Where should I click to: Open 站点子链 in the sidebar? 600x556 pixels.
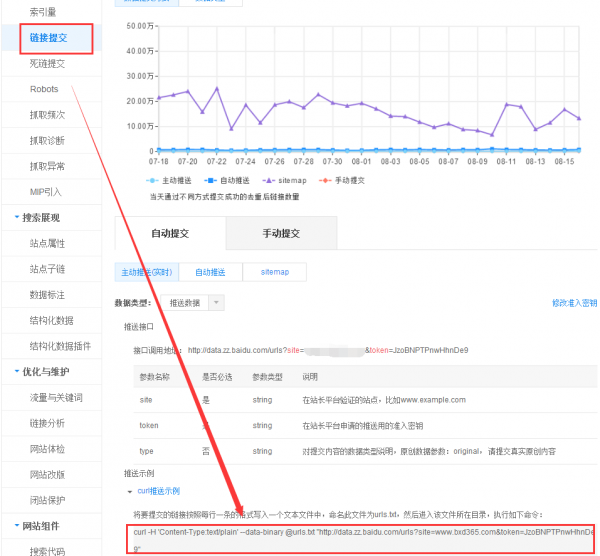pos(47,269)
